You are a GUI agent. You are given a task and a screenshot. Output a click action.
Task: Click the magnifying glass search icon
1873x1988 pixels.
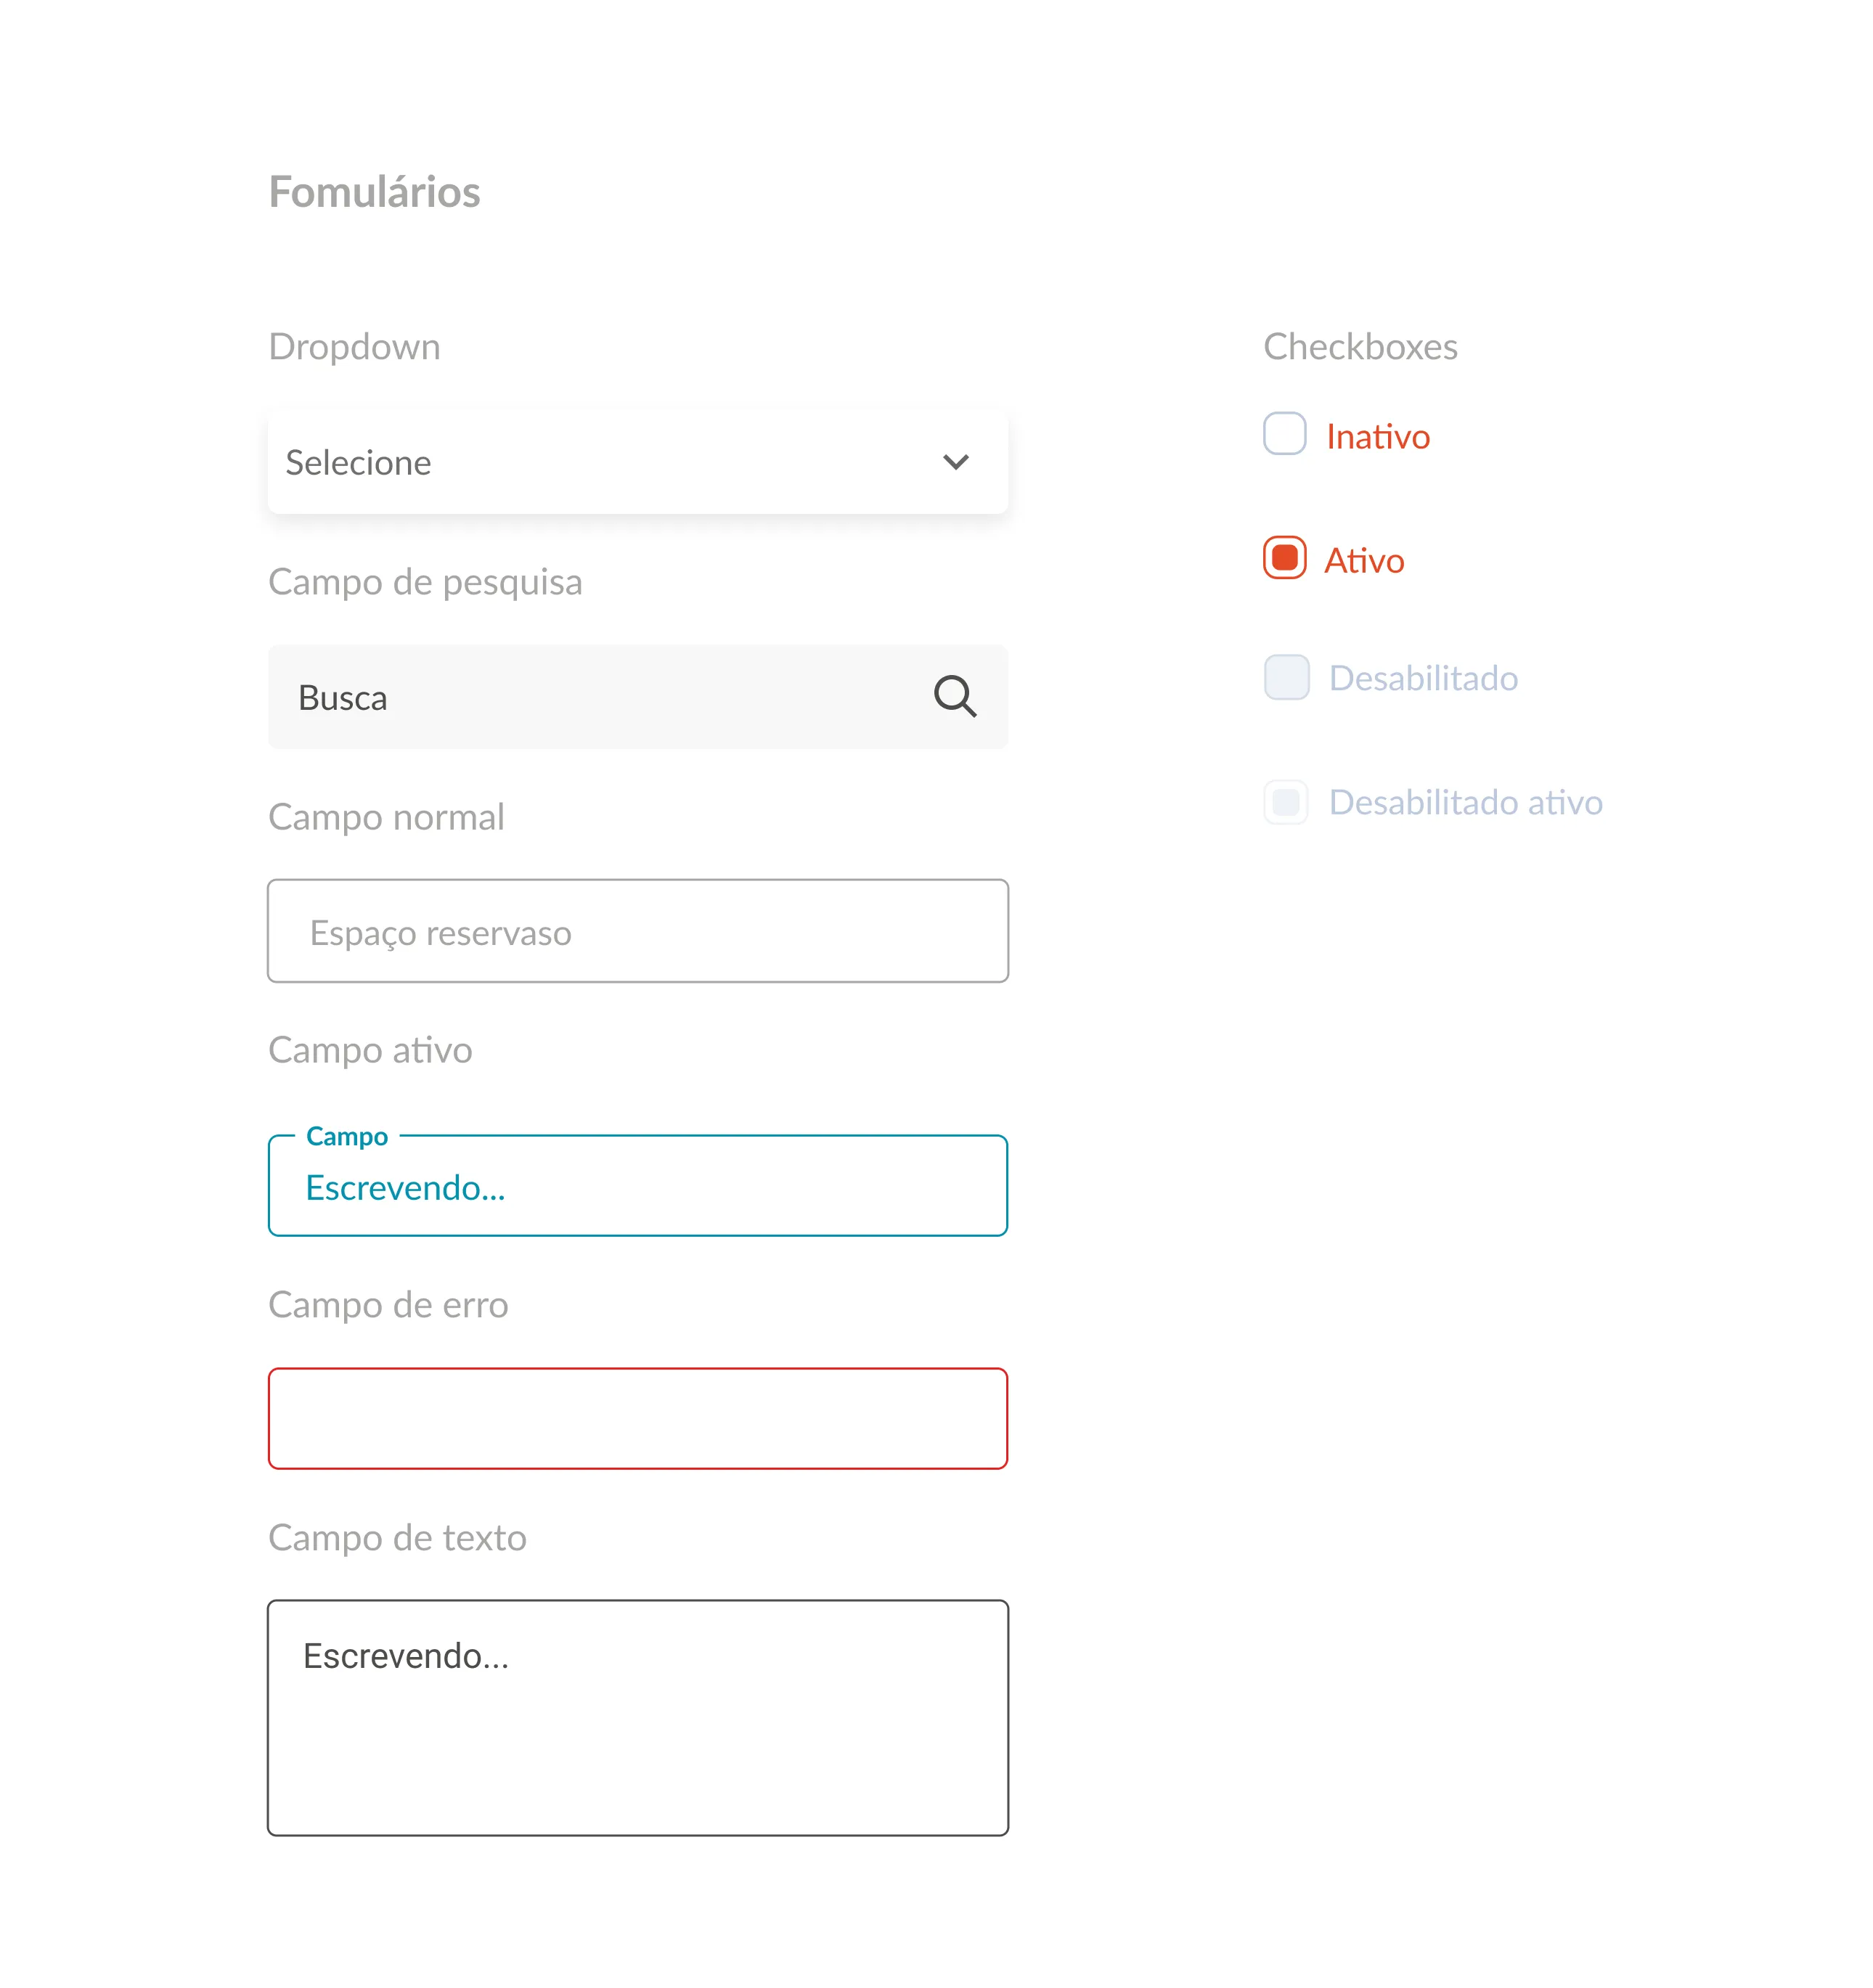pyautogui.click(x=954, y=696)
